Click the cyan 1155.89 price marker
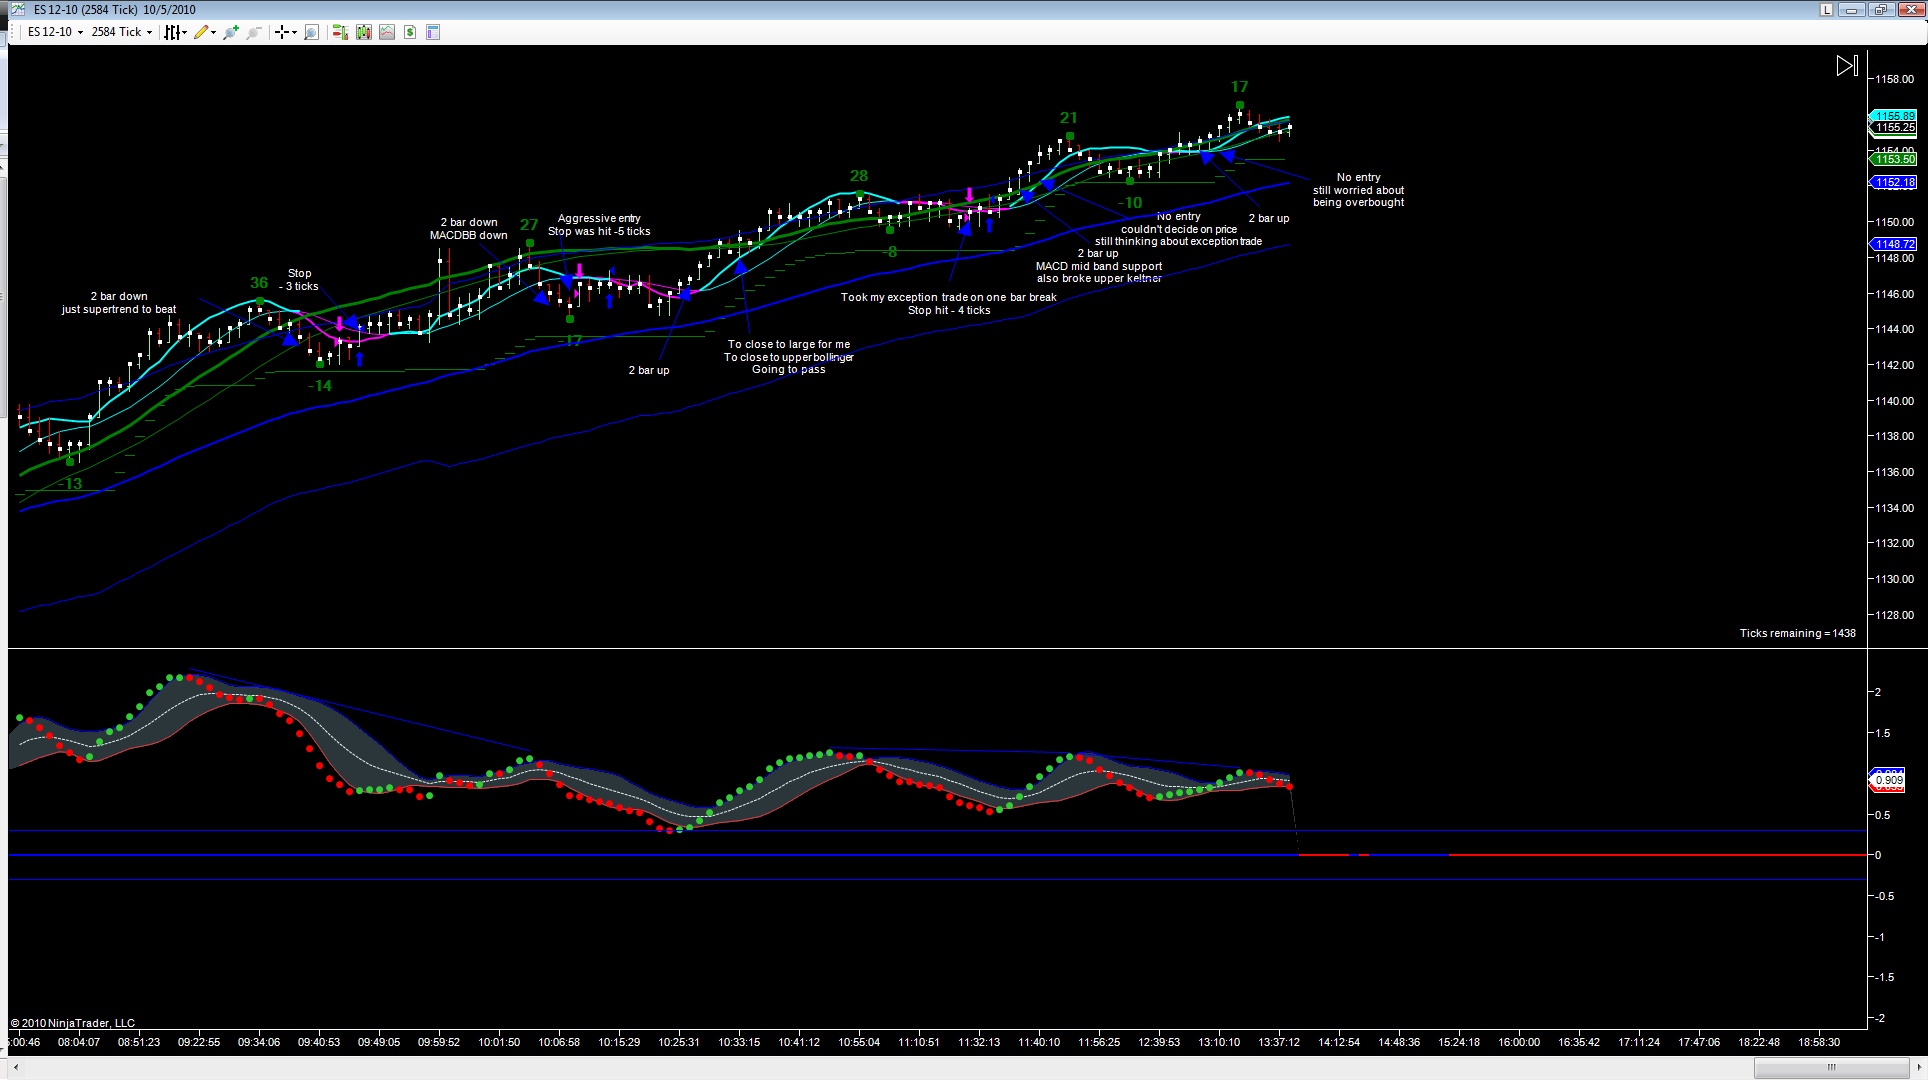 click(x=1894, y=116)
